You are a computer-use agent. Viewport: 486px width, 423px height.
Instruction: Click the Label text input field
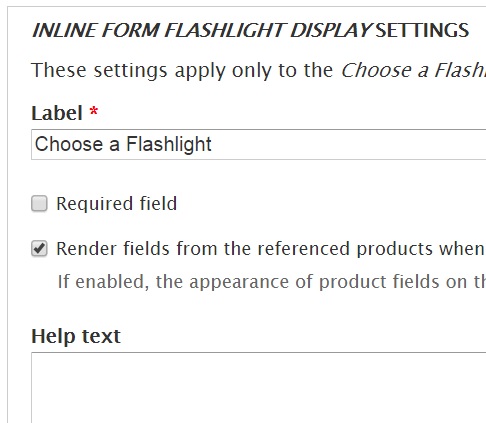point(259,144)
